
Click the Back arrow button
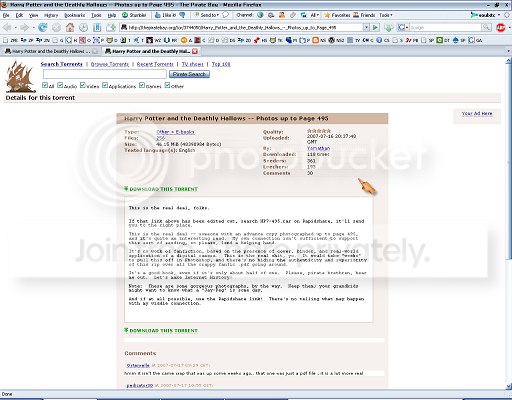coord(7,27)
